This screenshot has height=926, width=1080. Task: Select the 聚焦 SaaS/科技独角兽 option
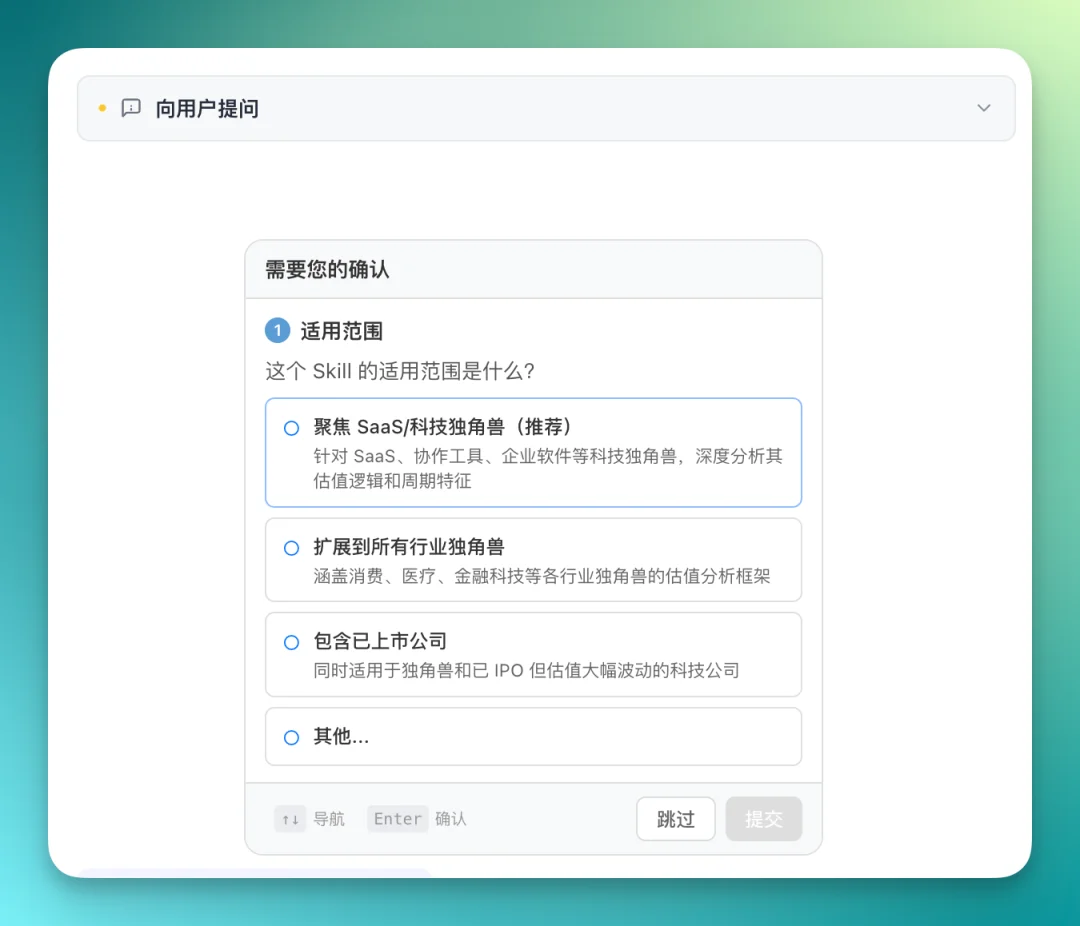[533, 451]
